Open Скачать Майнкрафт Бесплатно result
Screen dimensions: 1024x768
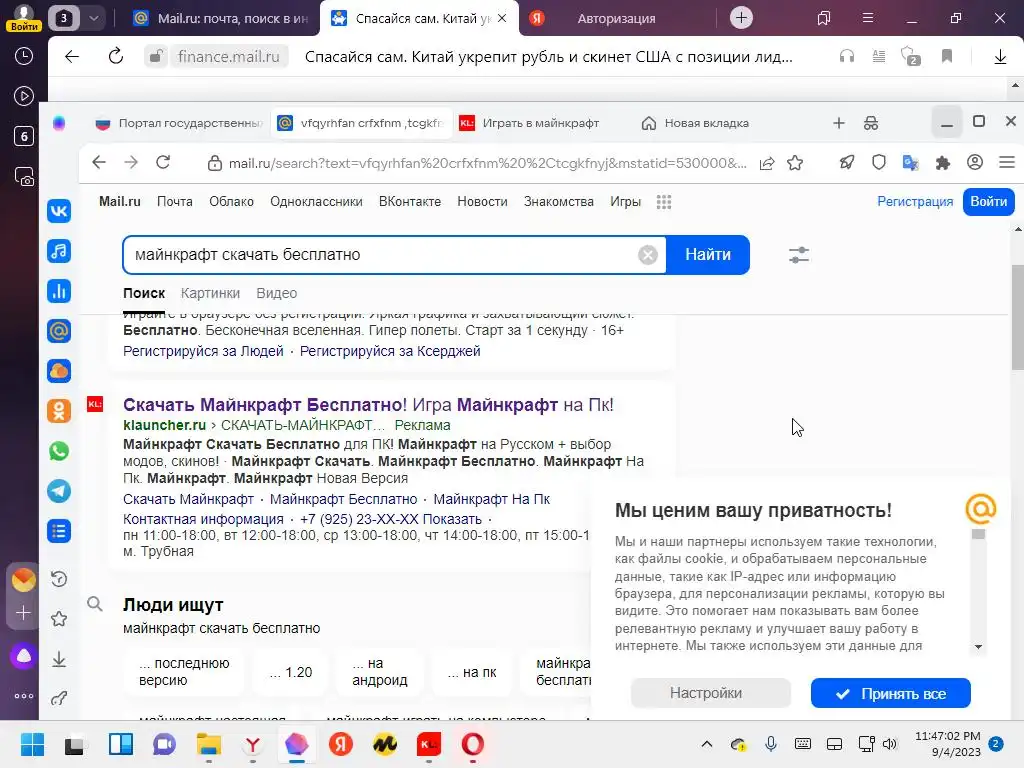pyautogui.click(x=368, y=405)
